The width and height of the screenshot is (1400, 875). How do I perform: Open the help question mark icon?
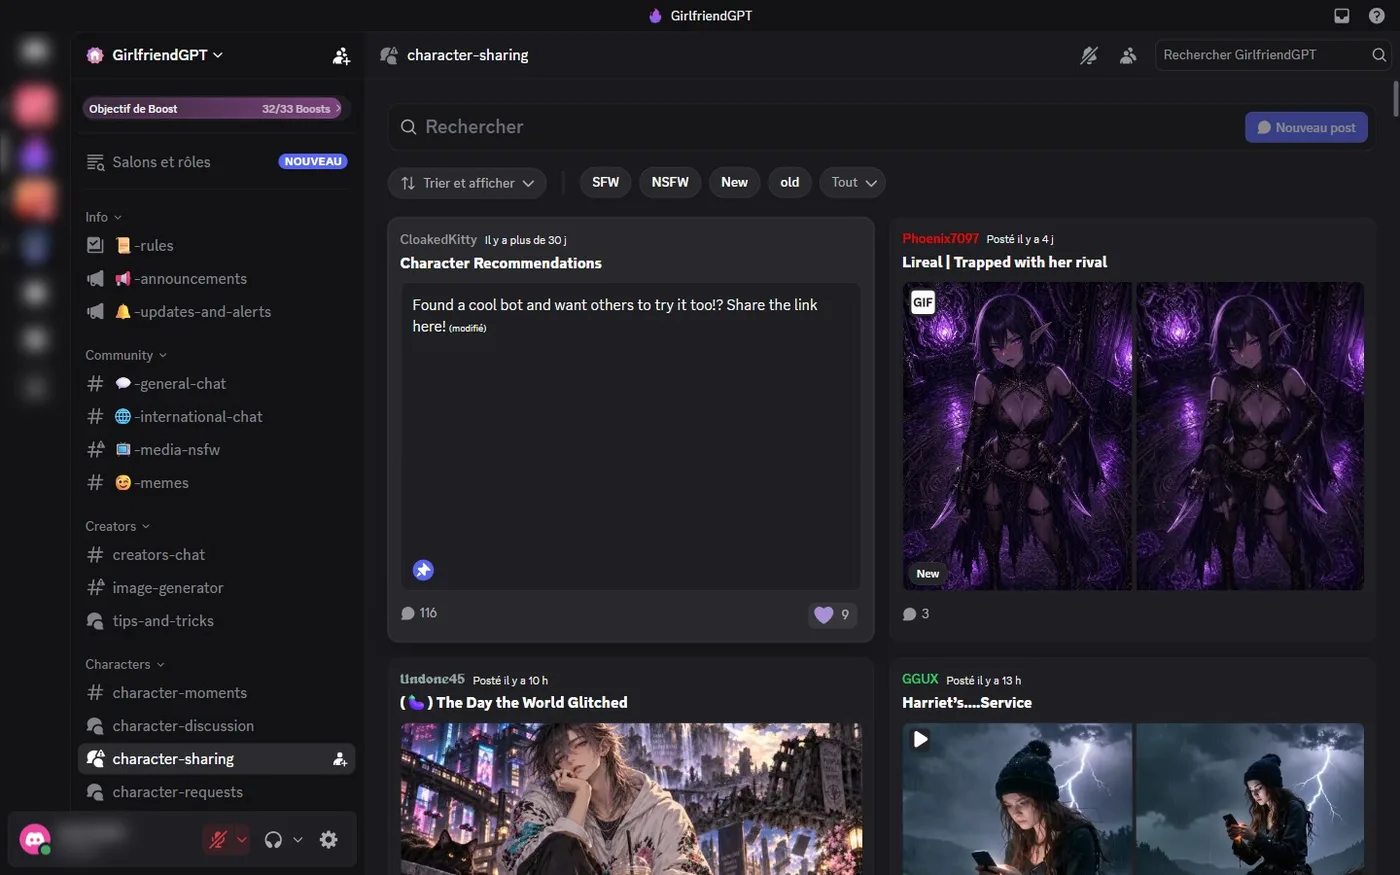1377,16
